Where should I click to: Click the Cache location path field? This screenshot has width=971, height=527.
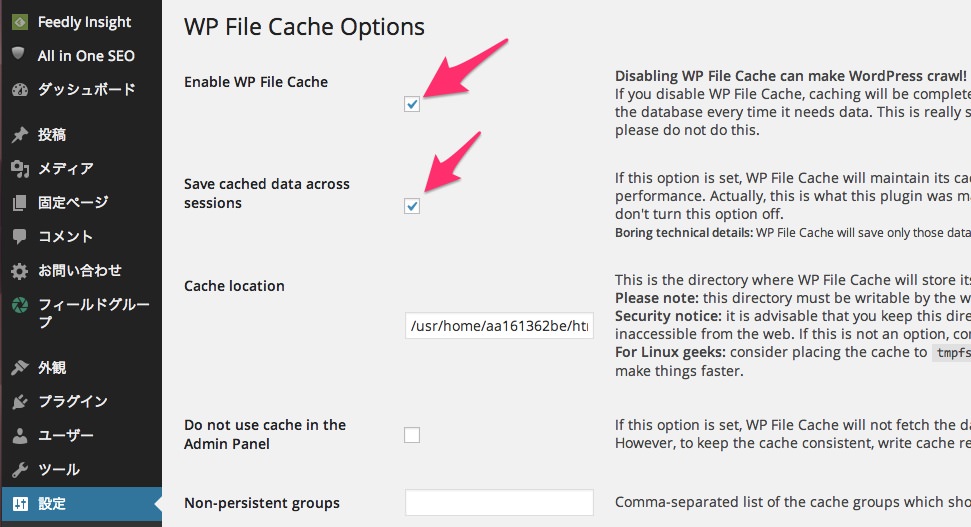499,326
